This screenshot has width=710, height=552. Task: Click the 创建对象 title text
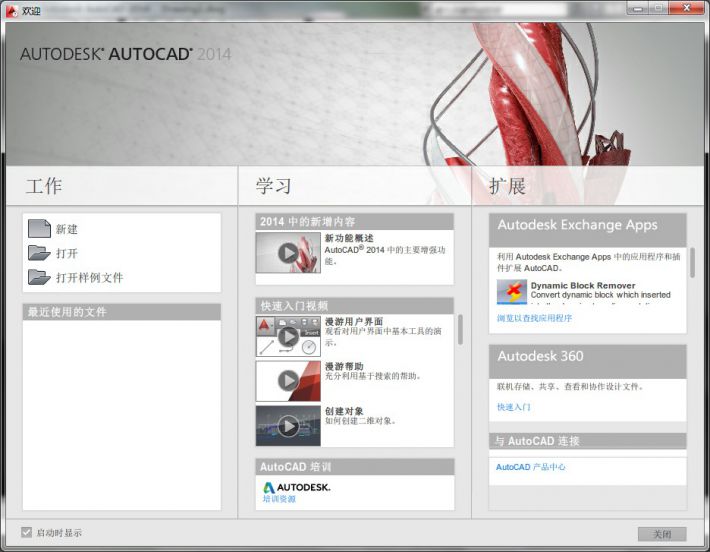(344, 411)
